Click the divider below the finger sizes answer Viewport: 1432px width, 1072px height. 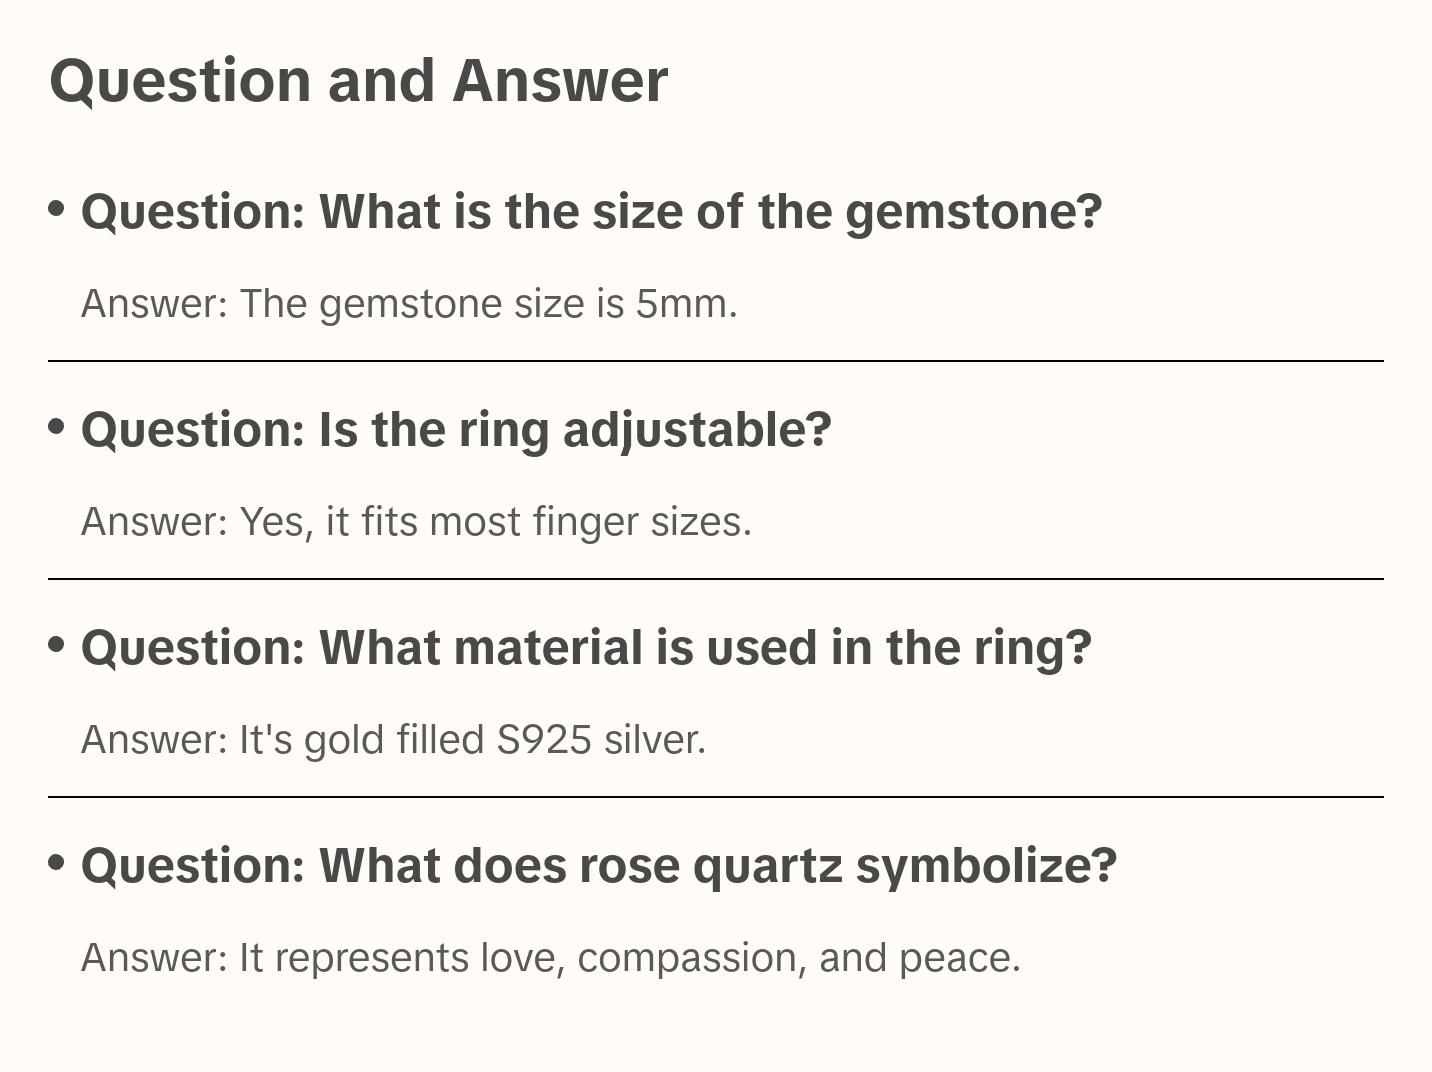[x=715, y=579]
